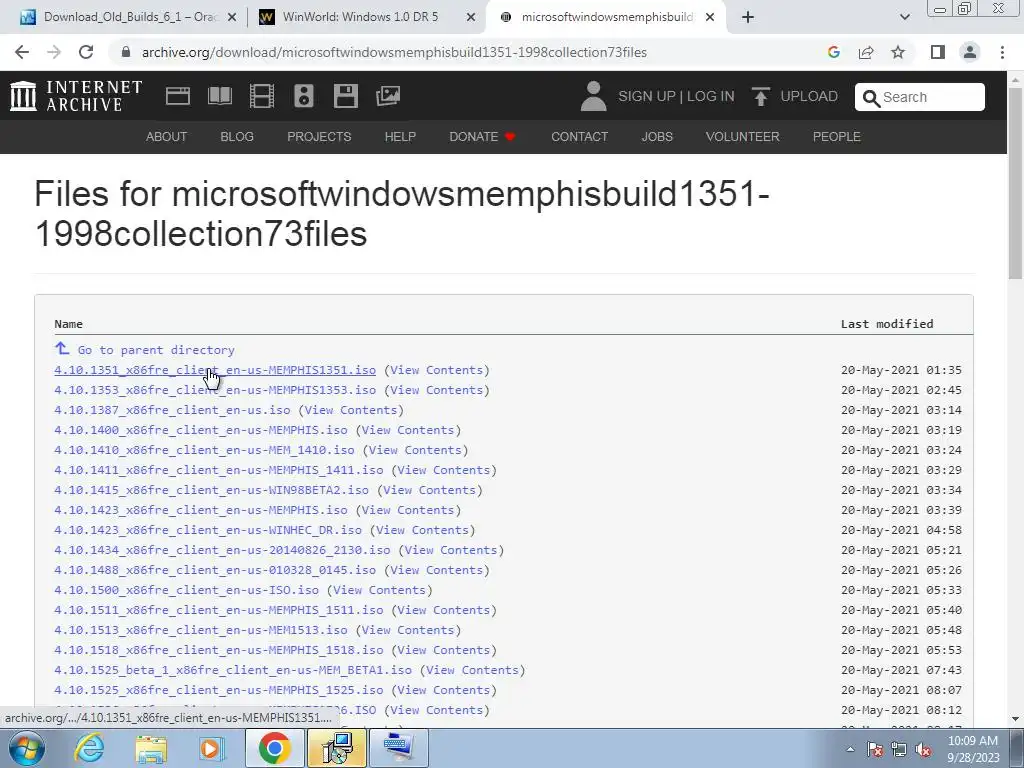
Task: Open the Audio speaker icon
Action: (x=304, y=96)
